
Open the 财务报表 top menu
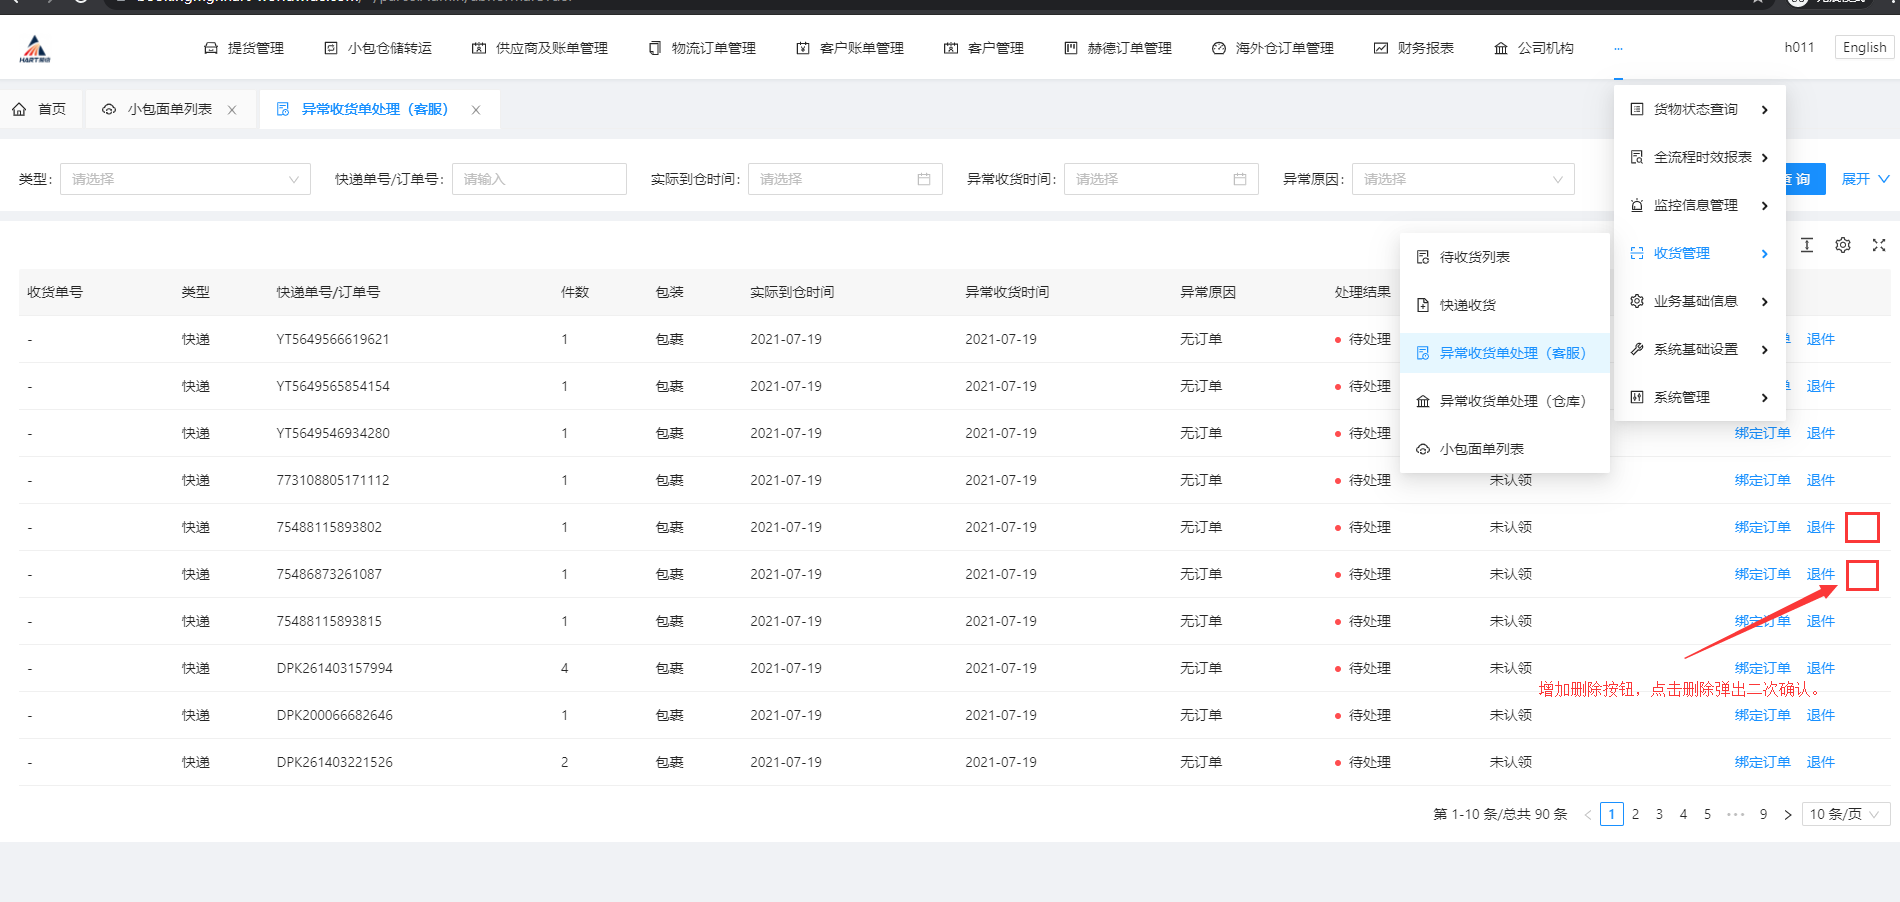click(1414, 48)
